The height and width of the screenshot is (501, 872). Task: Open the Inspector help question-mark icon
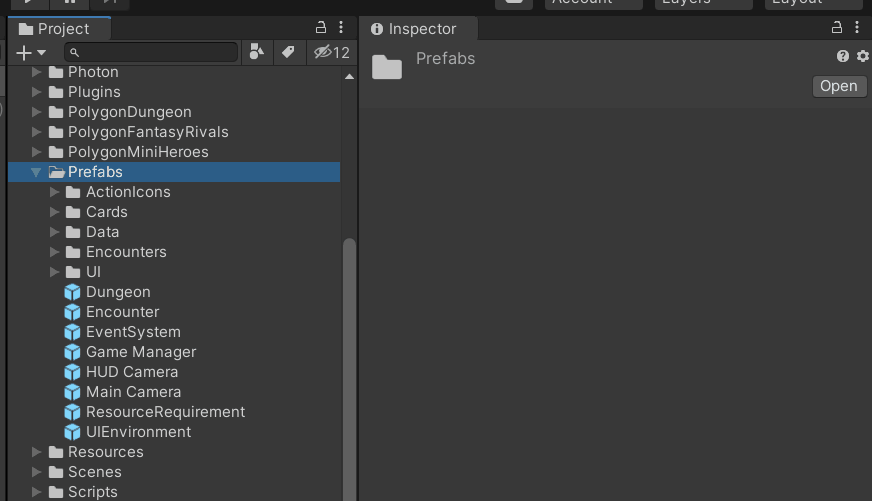pyautogui.click(x=843, y=56)
